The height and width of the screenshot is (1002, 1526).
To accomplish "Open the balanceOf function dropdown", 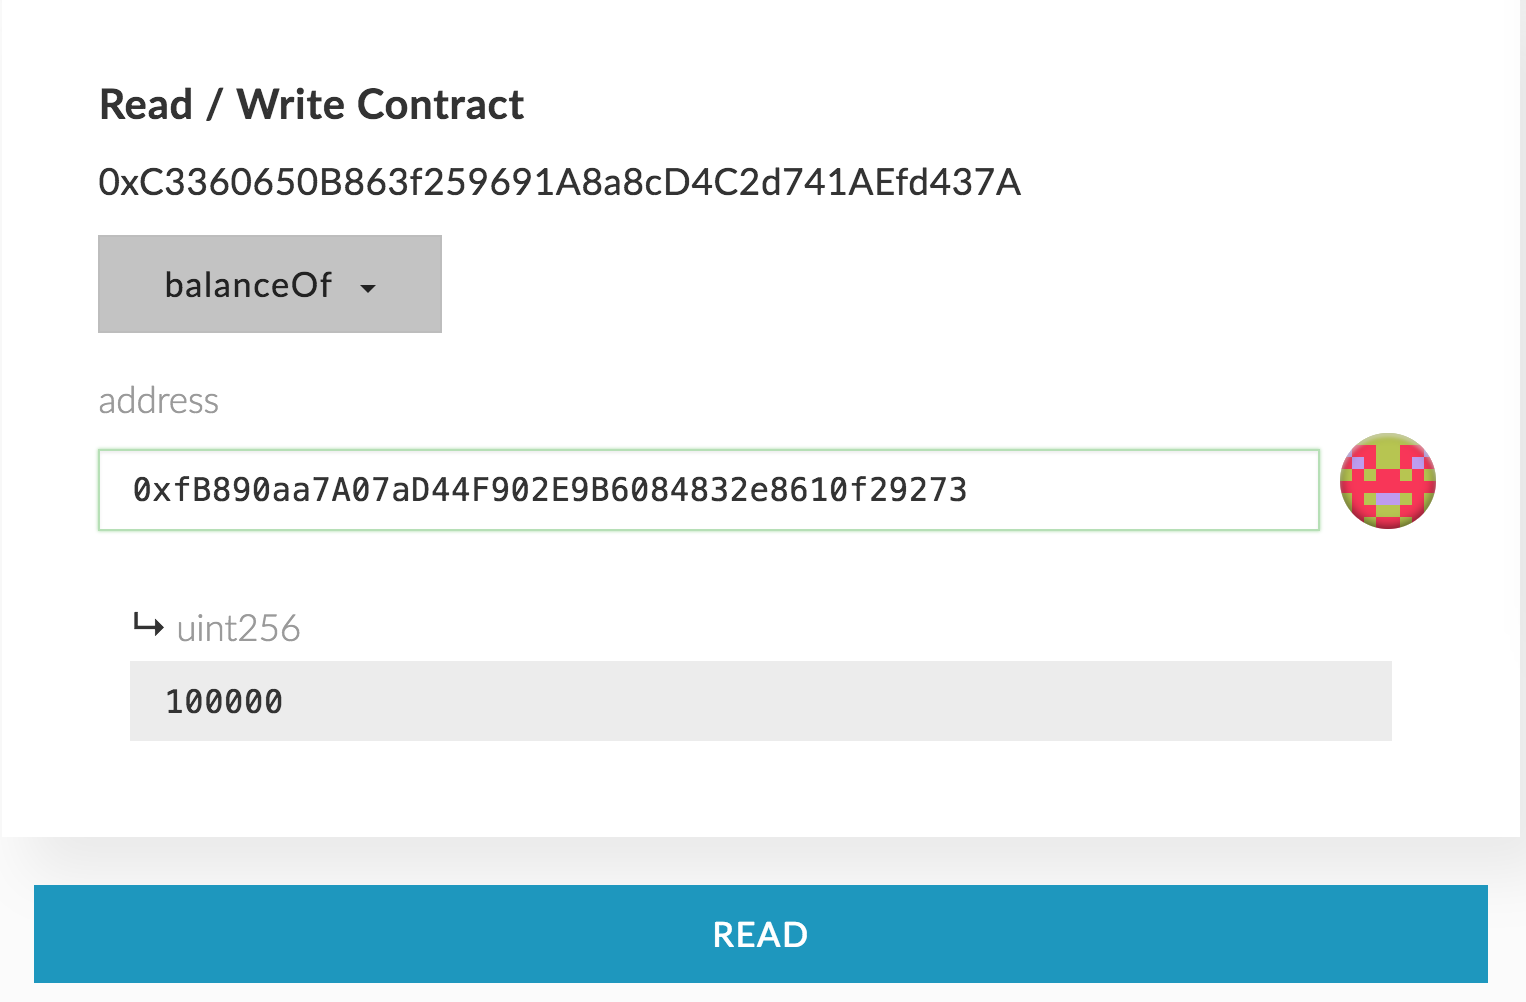I will (270, 285).
